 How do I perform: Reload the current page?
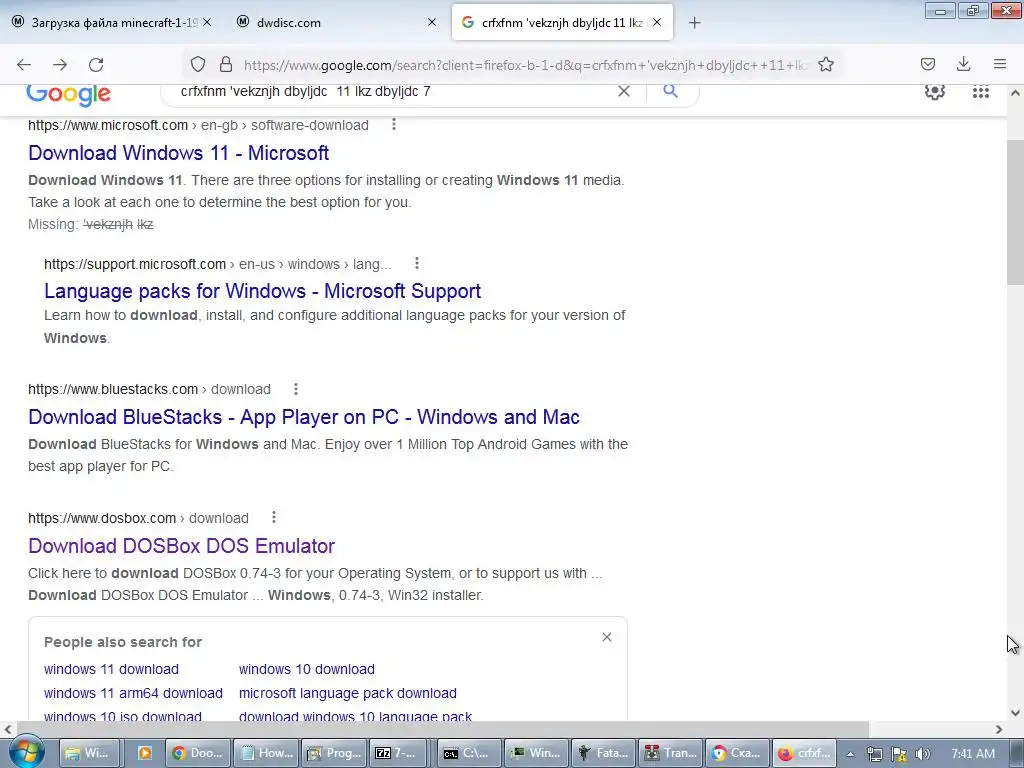click(96, 65)
